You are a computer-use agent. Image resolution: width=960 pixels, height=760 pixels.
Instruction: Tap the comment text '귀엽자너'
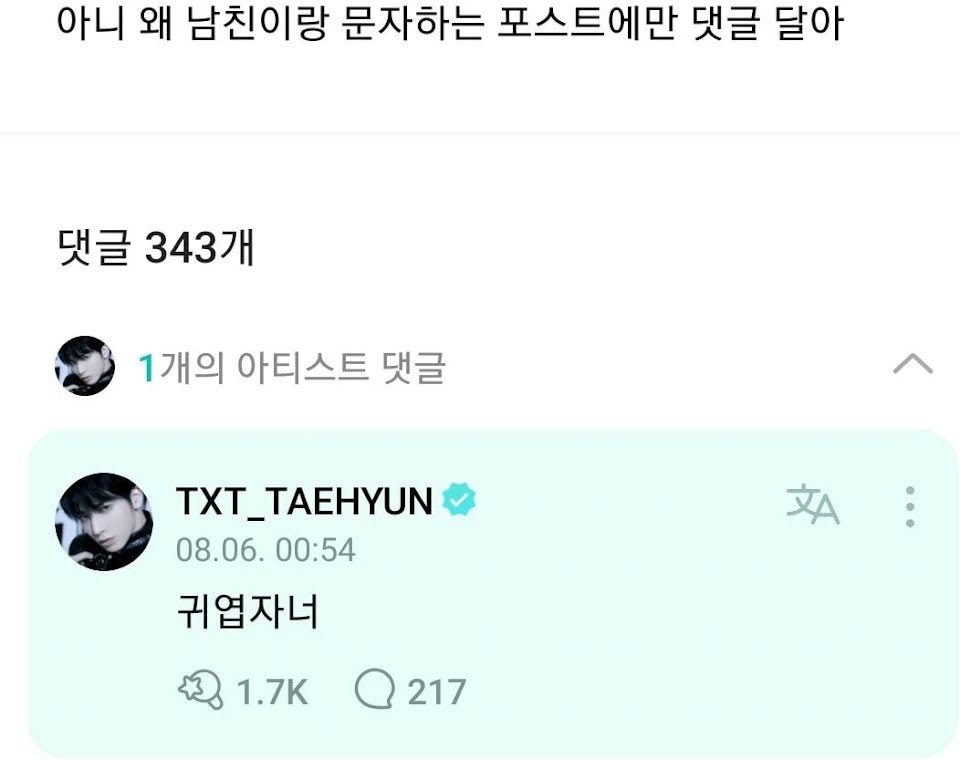tap(247, 611)
